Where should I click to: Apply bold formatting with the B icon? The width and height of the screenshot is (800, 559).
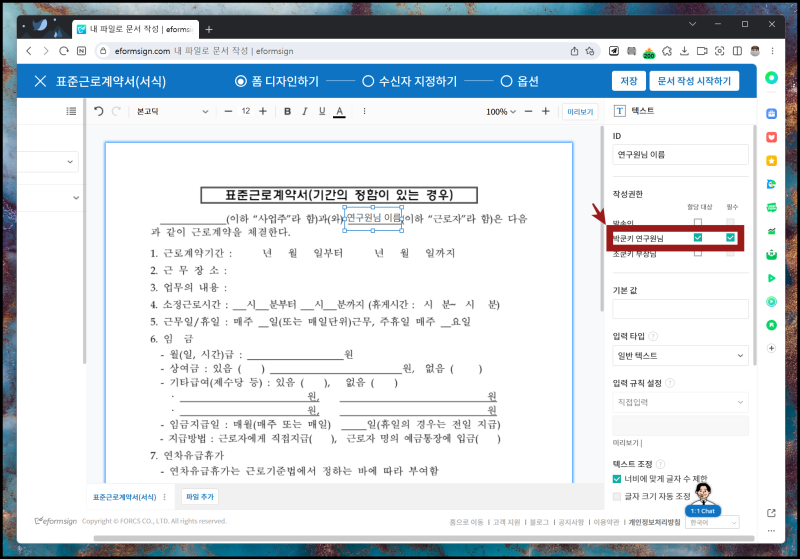[x=287, y=111]
